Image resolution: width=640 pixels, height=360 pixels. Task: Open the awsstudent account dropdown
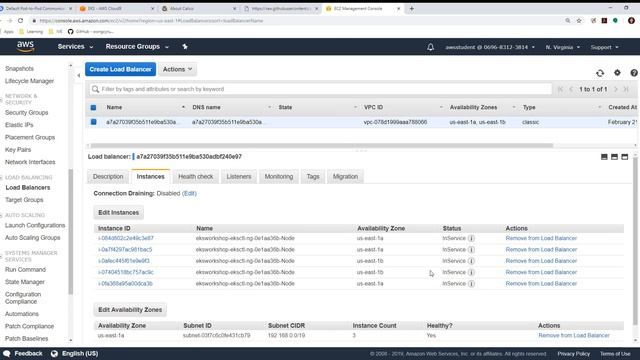point(490,47)
